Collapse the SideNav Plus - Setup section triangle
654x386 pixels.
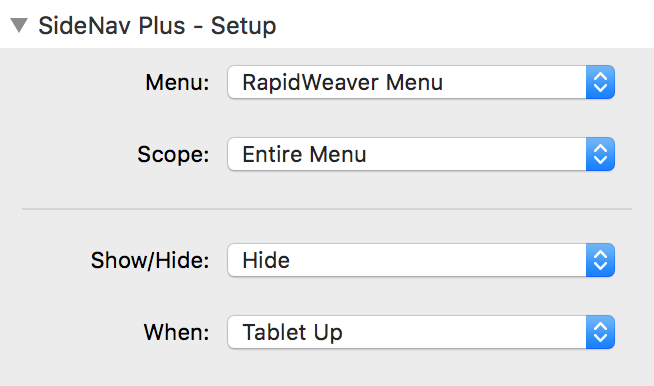19,25
